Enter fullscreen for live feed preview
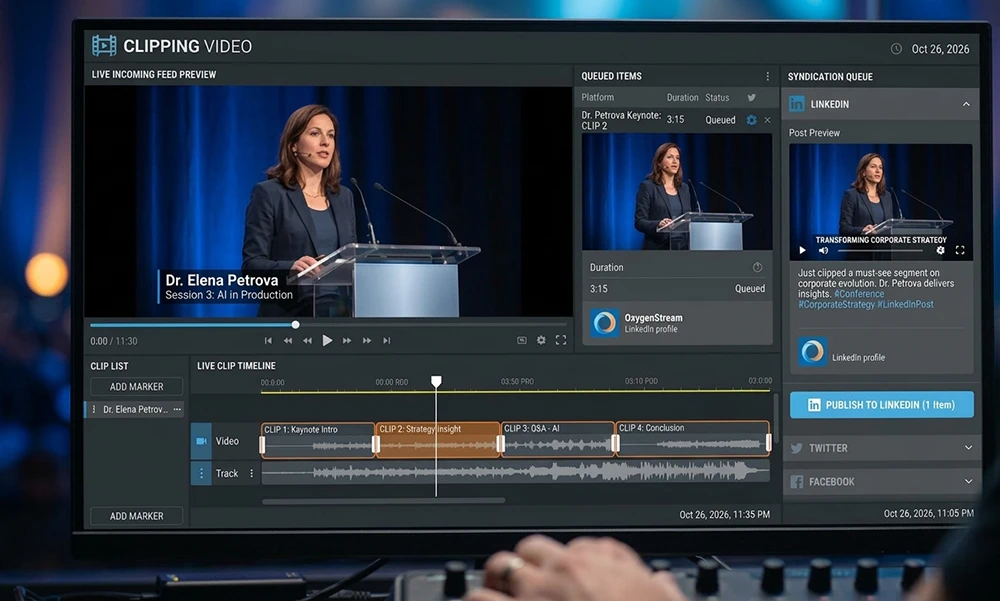The image size is (1000, 601). click(x=561, y=341)
